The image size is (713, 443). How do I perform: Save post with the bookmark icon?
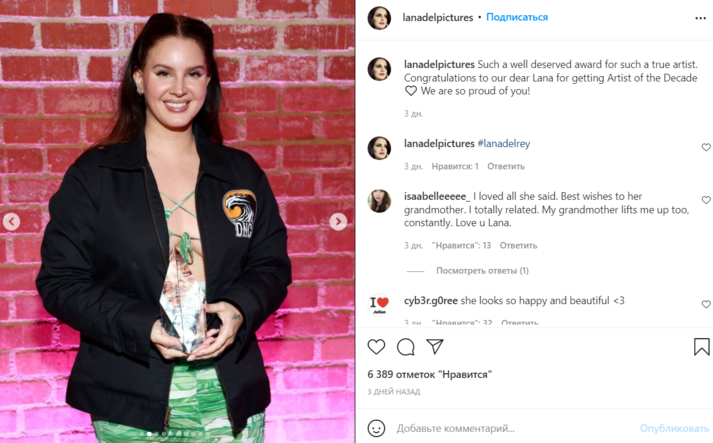(x=701, y=347)
